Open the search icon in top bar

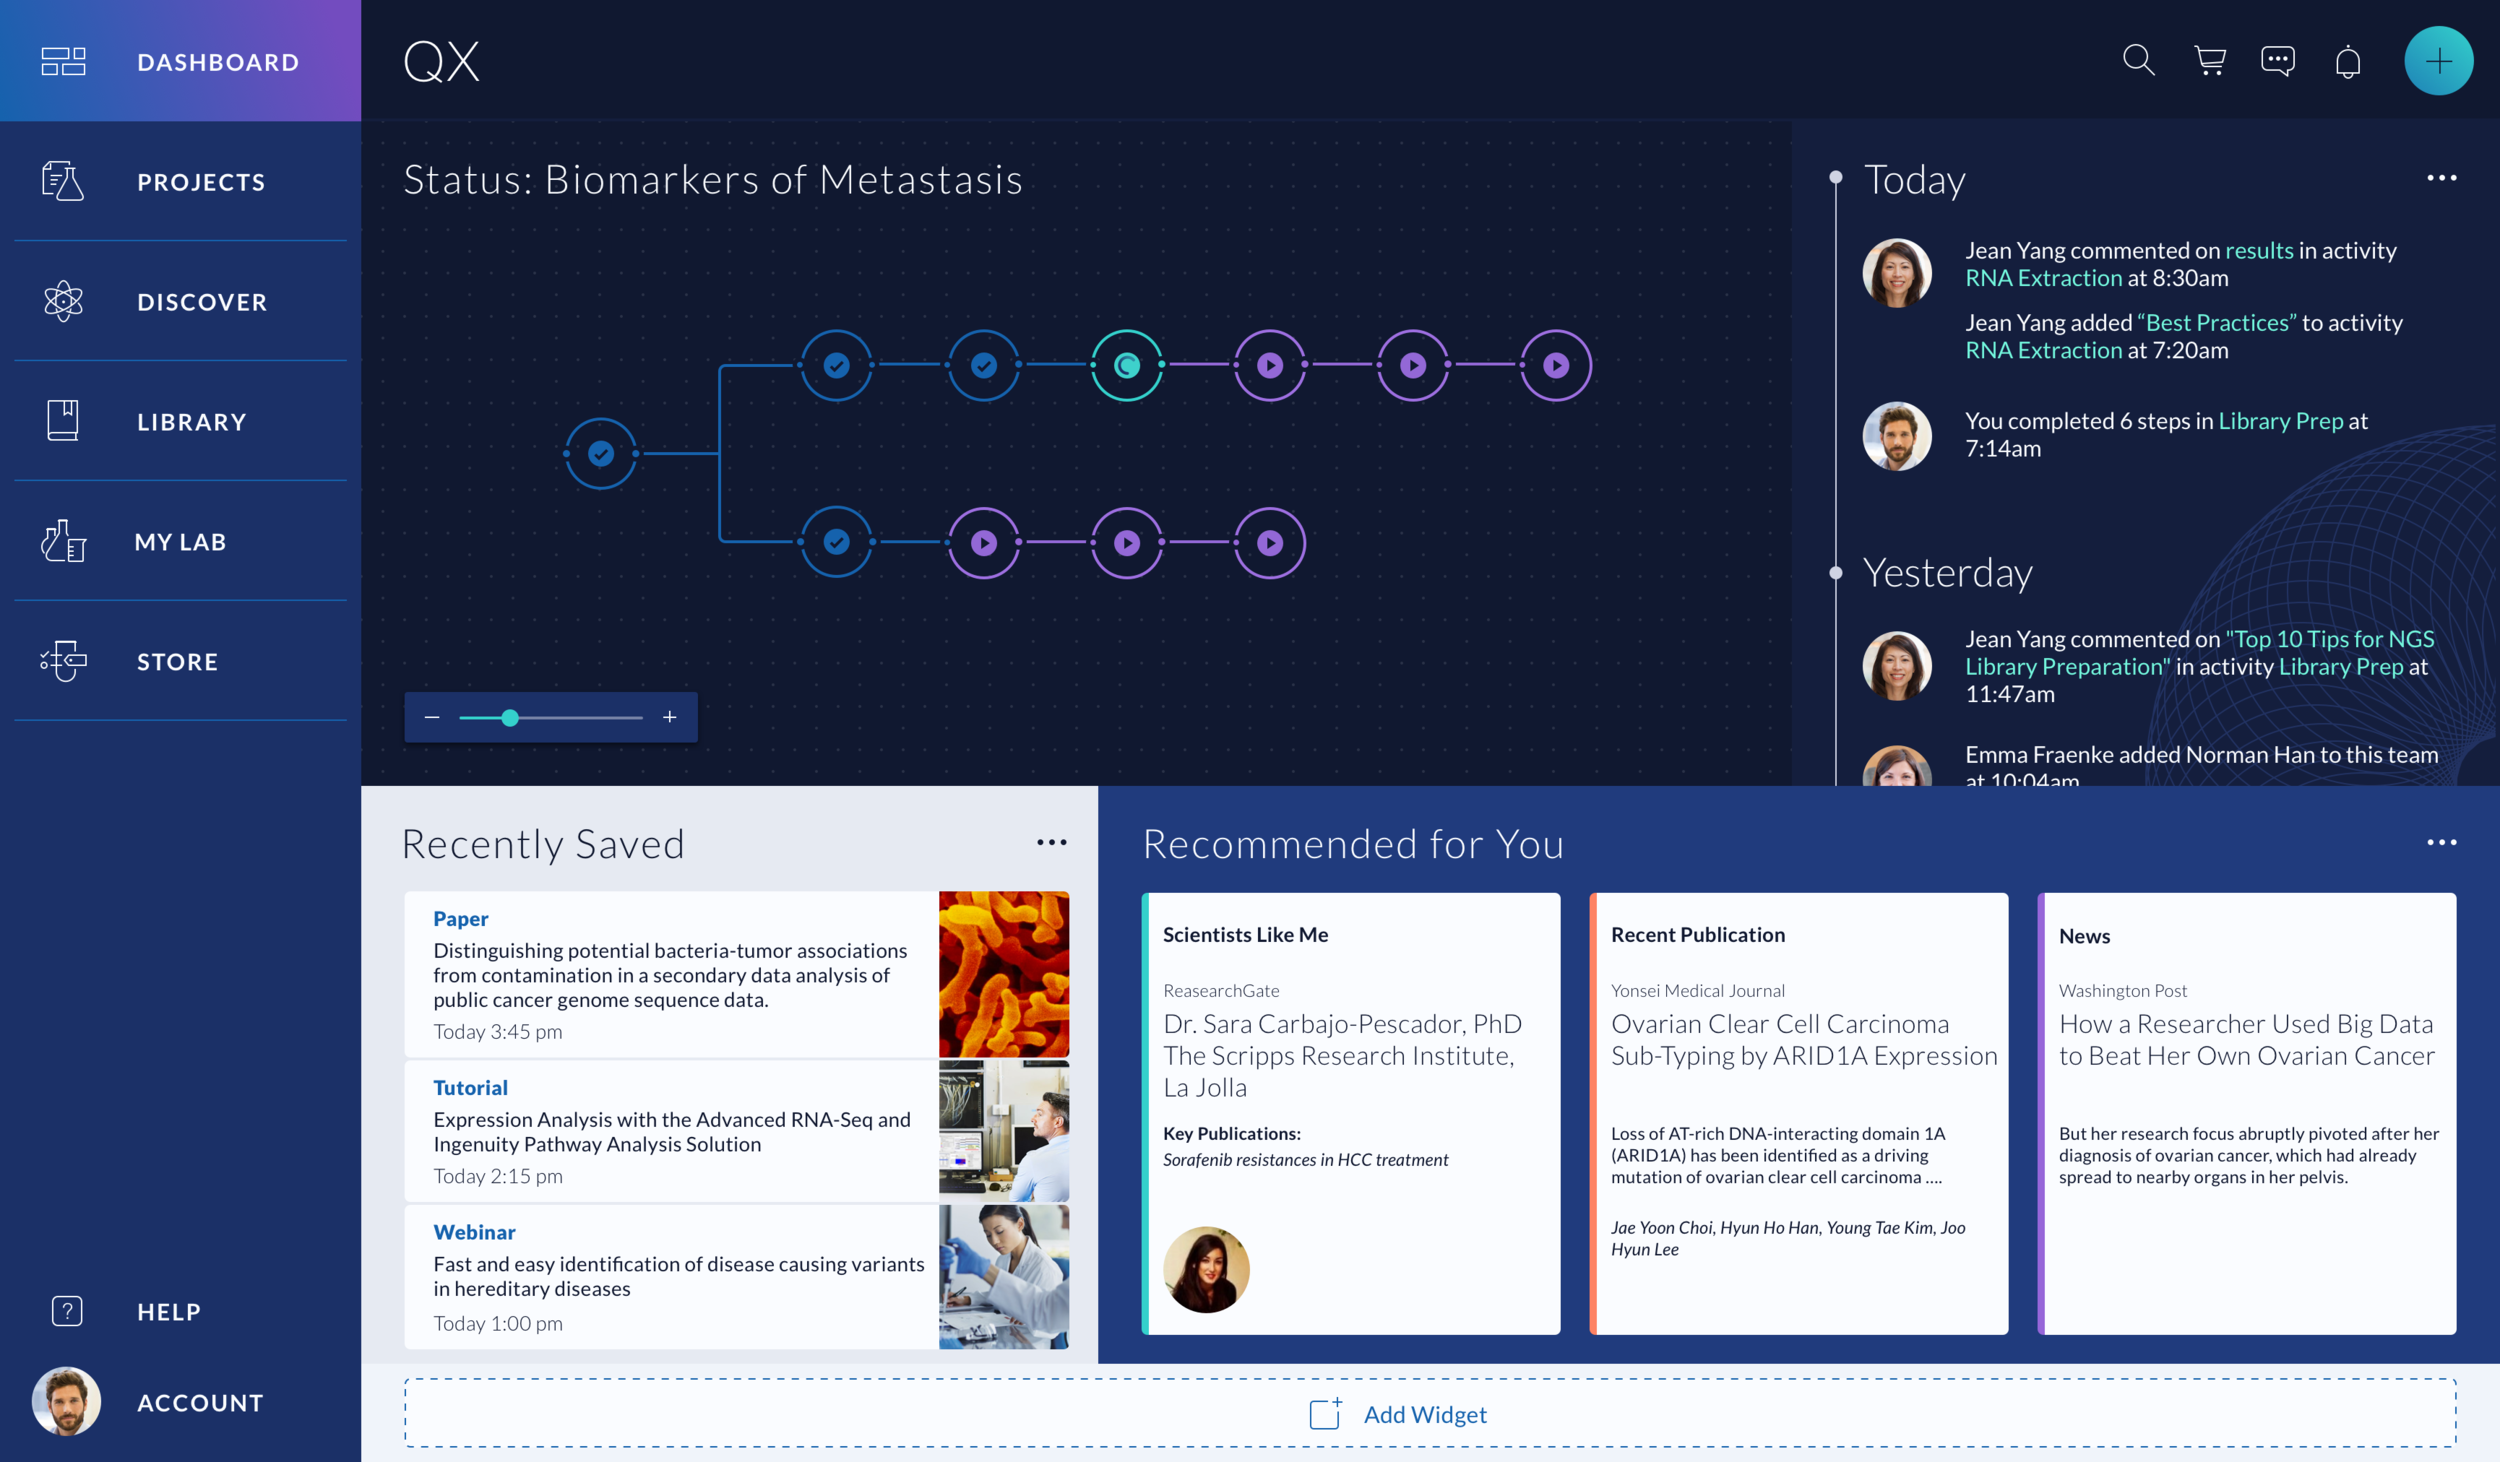[2139, 61]
